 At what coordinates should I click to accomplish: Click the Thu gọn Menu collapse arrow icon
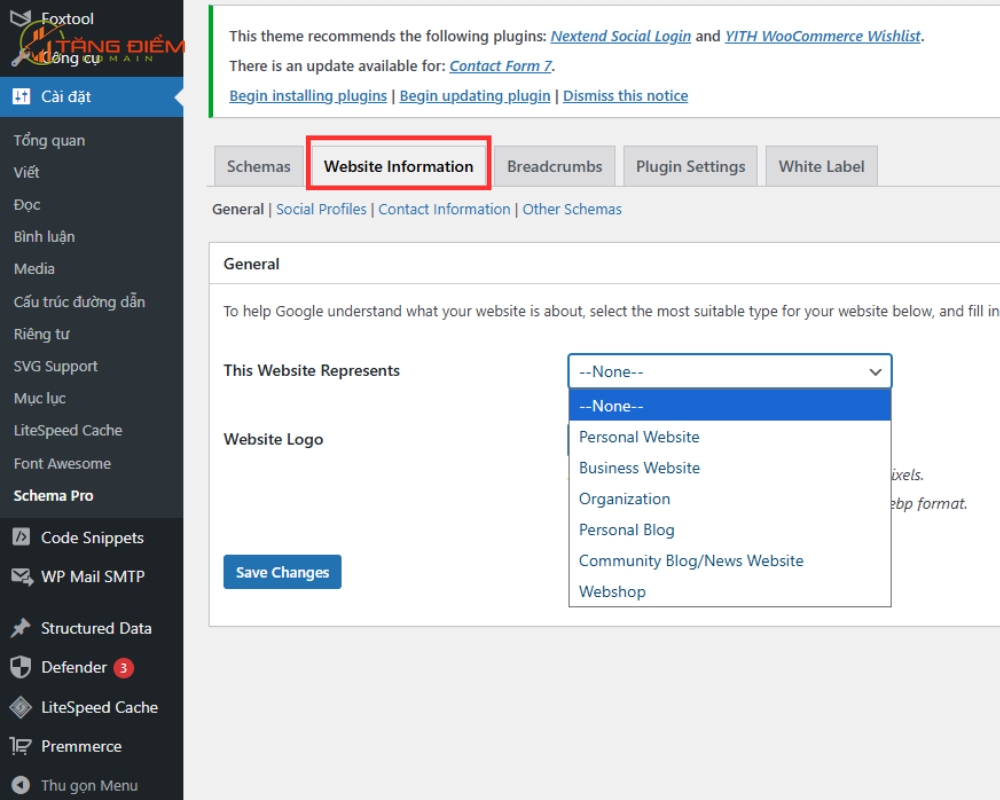21,785
